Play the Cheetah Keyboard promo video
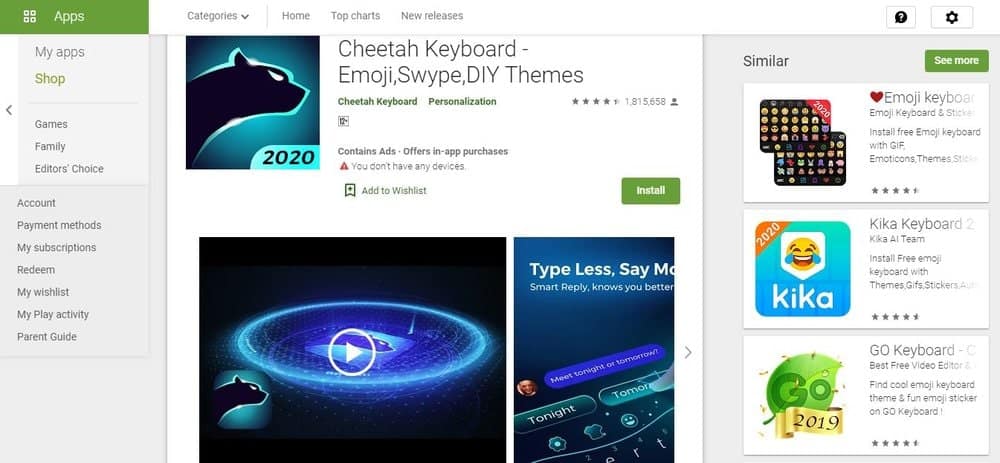Viewport: 1000px width, 463px height. click(x=352, y=351)
